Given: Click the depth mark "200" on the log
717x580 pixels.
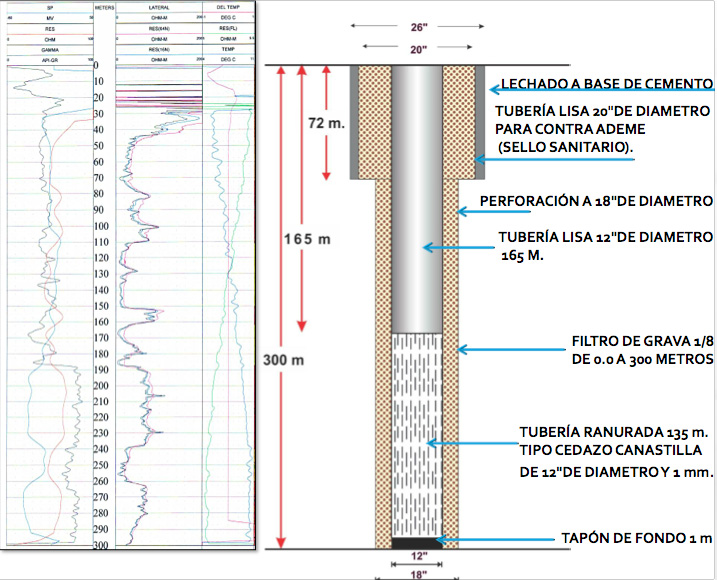Looking at the screenshot, I should [101, 386].
